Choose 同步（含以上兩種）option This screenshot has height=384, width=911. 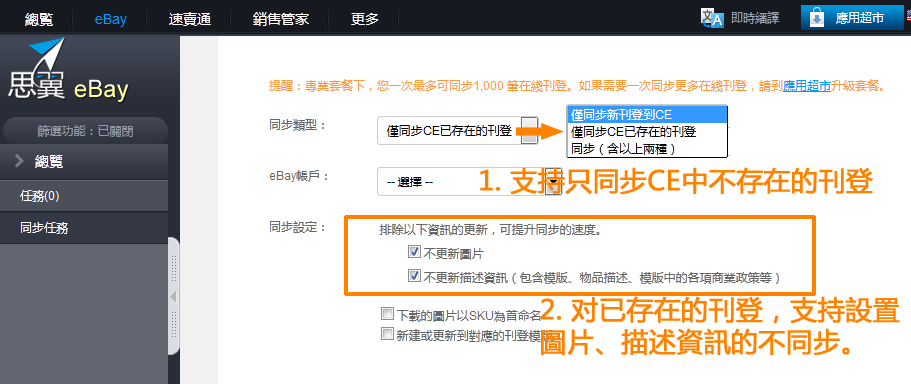click(647, 149)
